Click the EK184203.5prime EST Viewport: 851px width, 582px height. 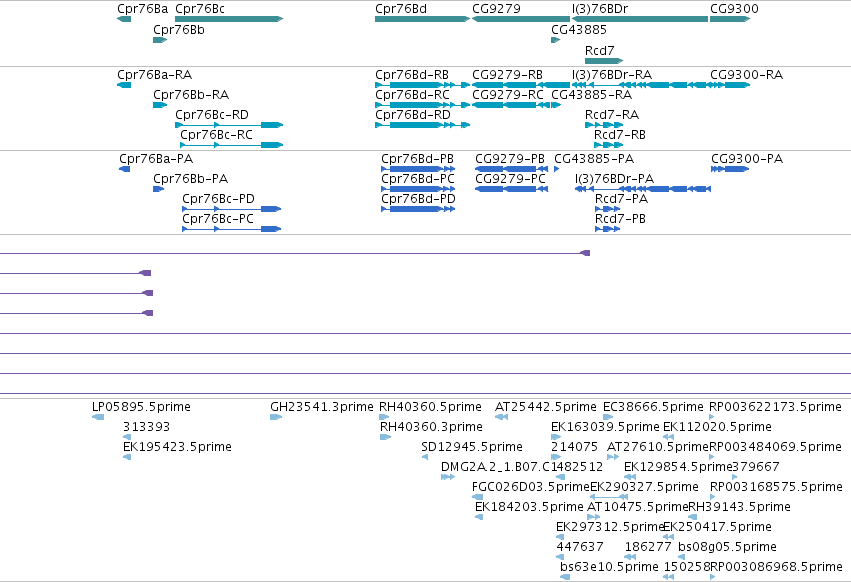[x=479, y=517]
